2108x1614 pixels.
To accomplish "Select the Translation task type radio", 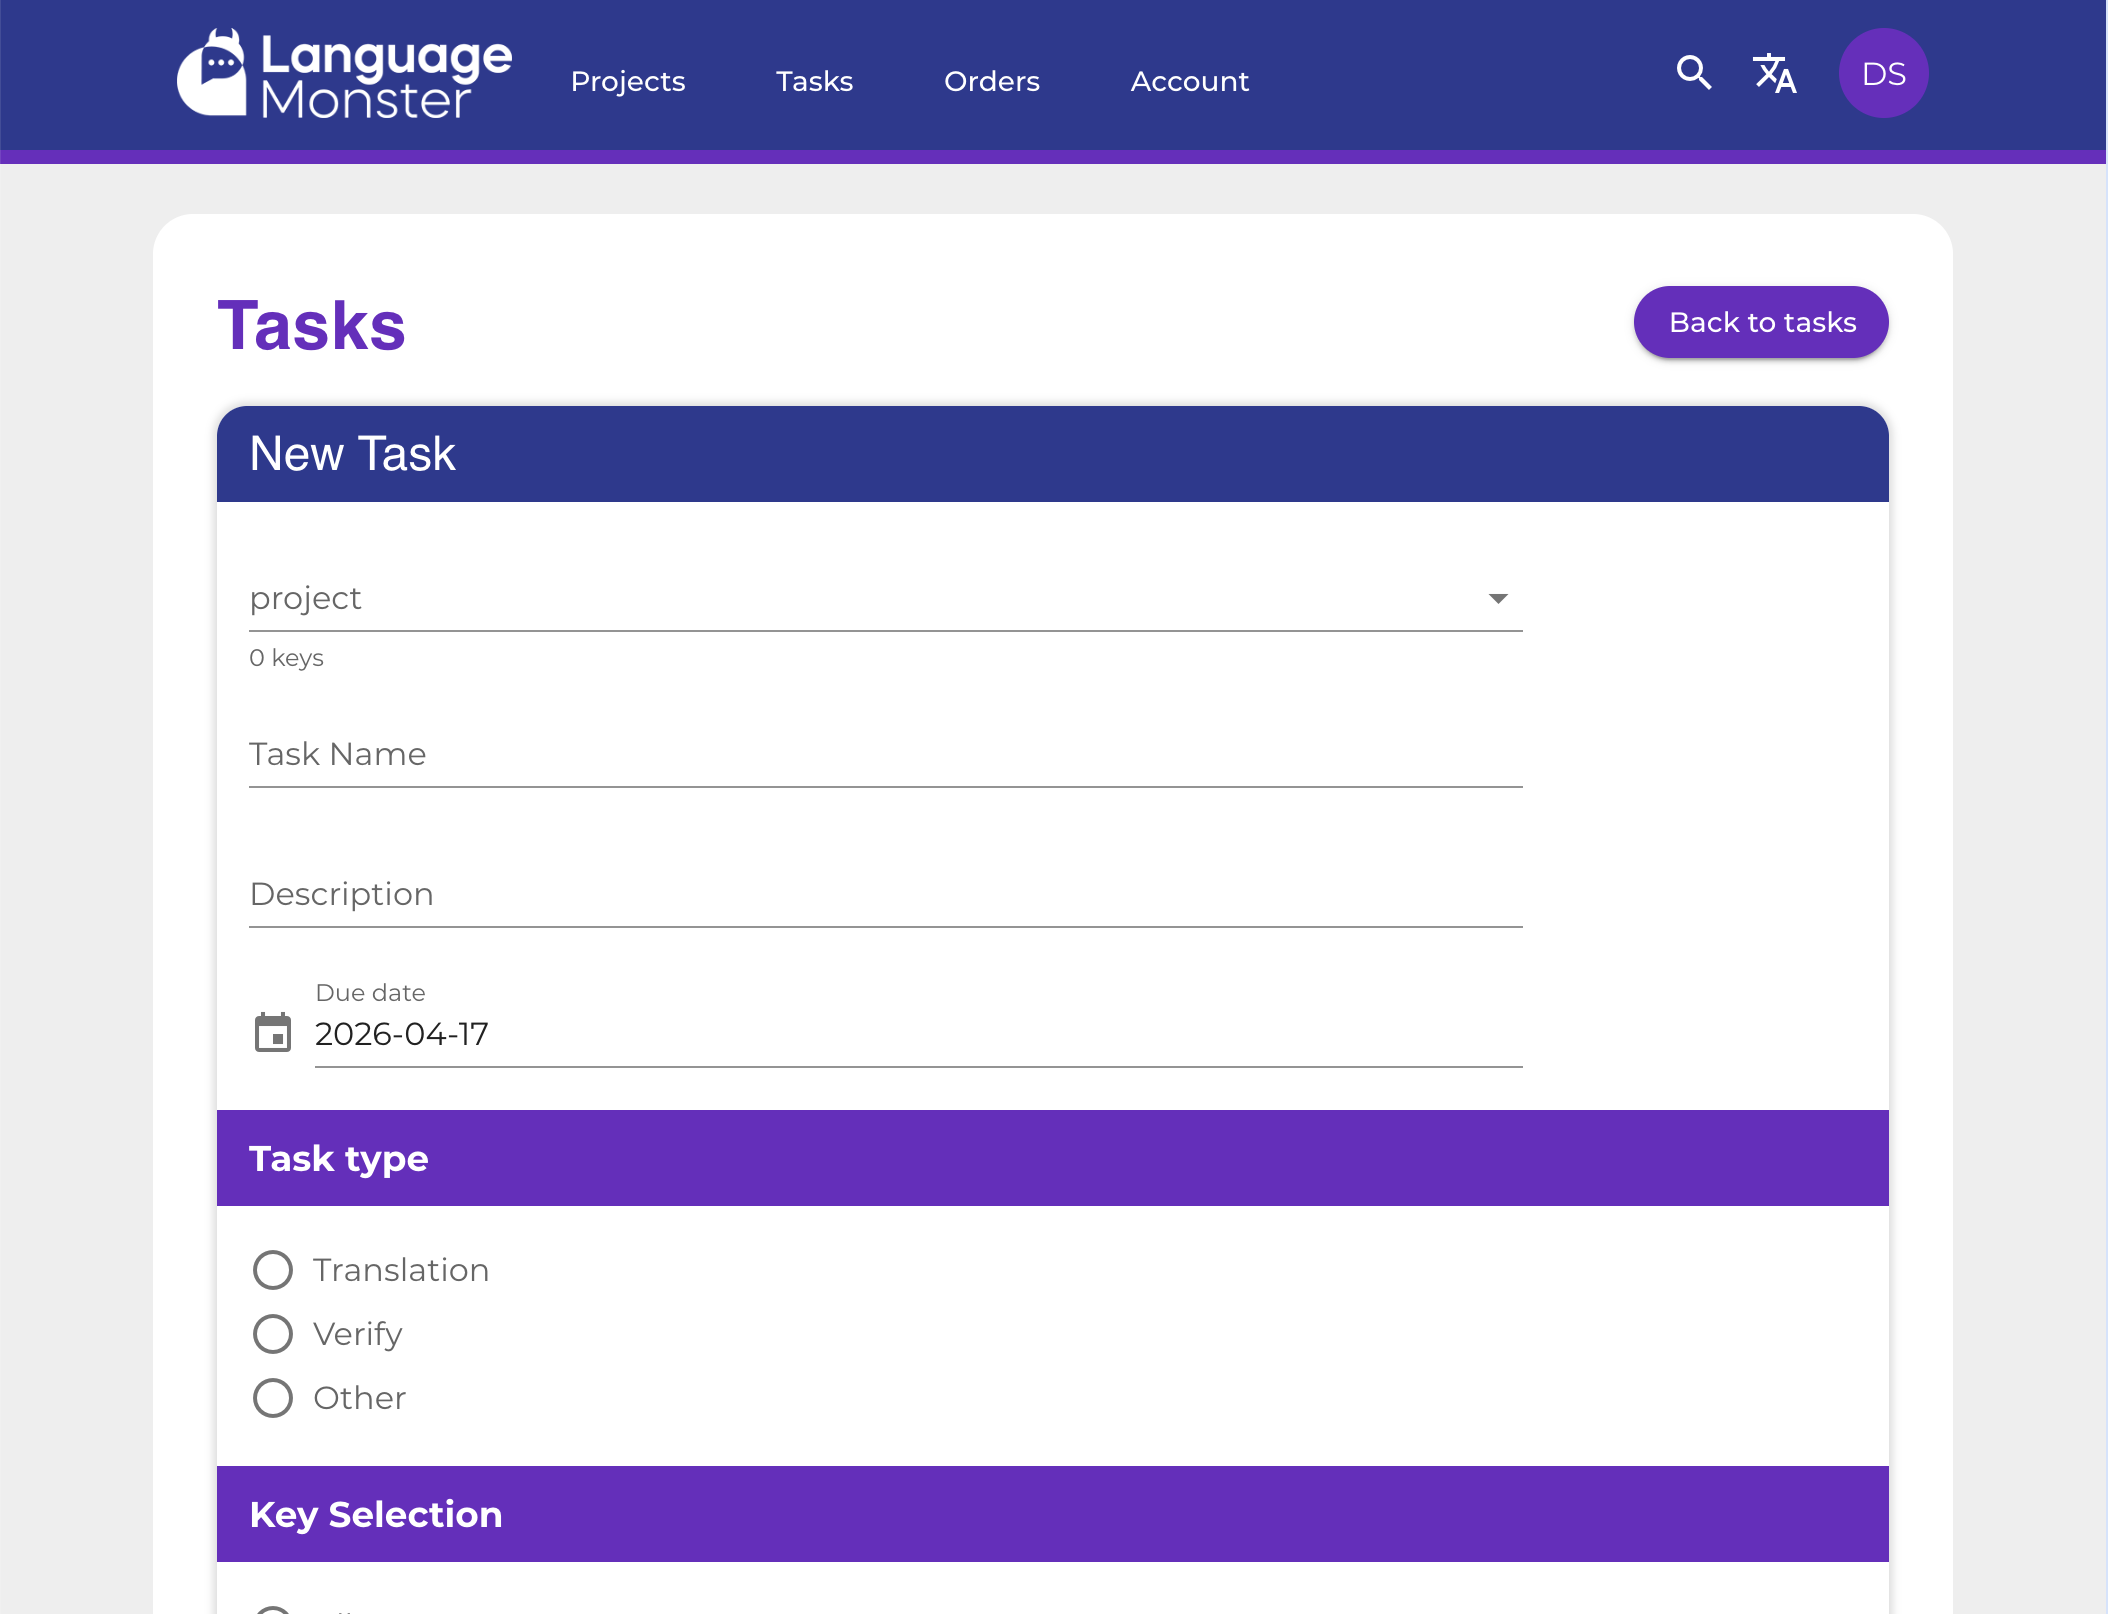I will (x=273, y=1270).
